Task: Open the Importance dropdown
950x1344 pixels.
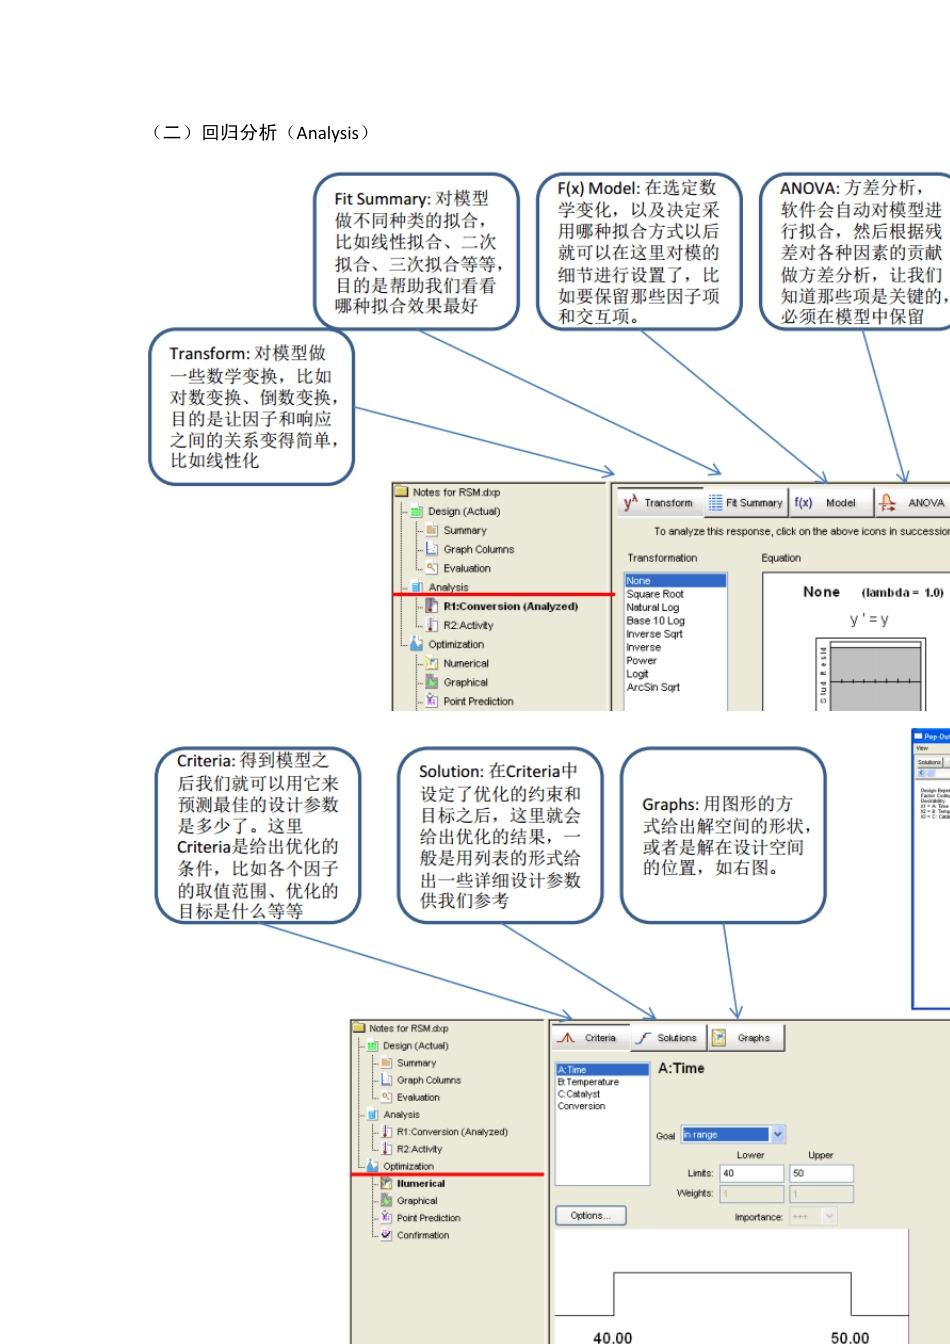Action: [x=813, y=1217]
